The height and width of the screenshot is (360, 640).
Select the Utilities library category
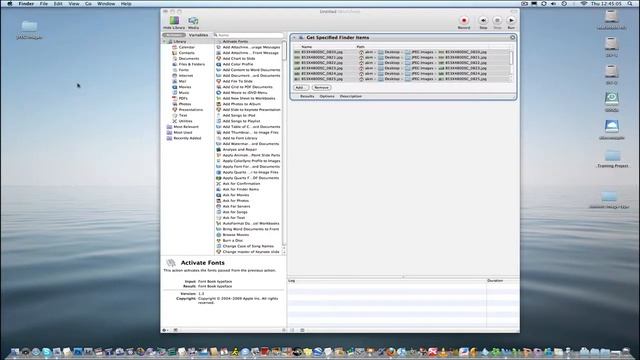[x=185, y=121]
